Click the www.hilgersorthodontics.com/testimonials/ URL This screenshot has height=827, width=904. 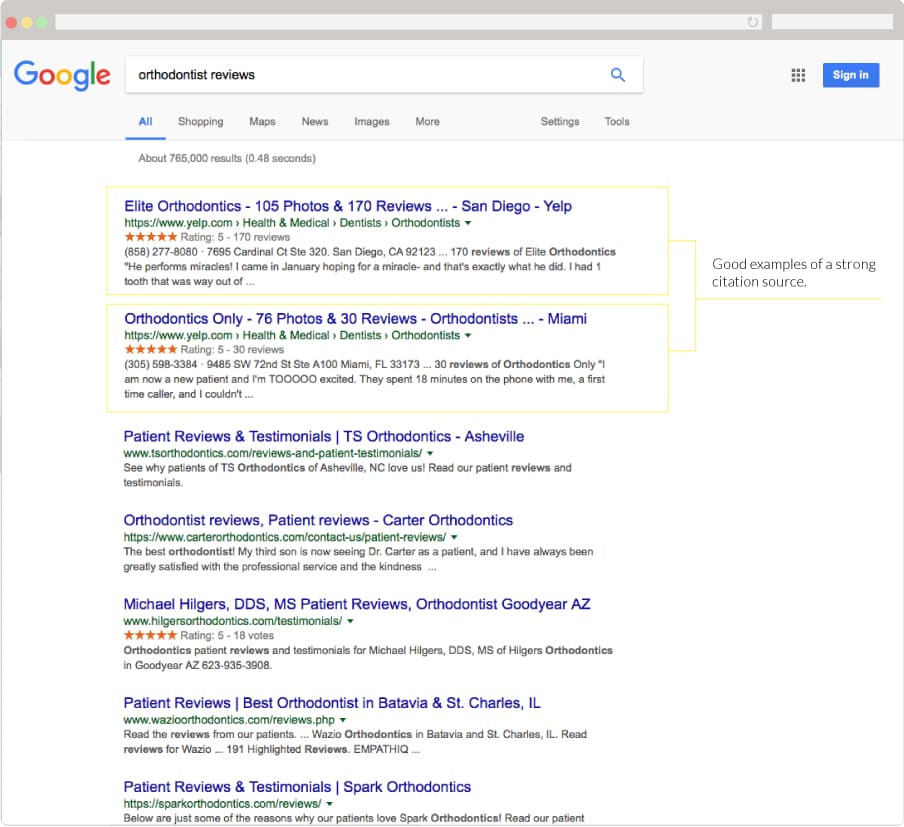(x=233, y=621)
